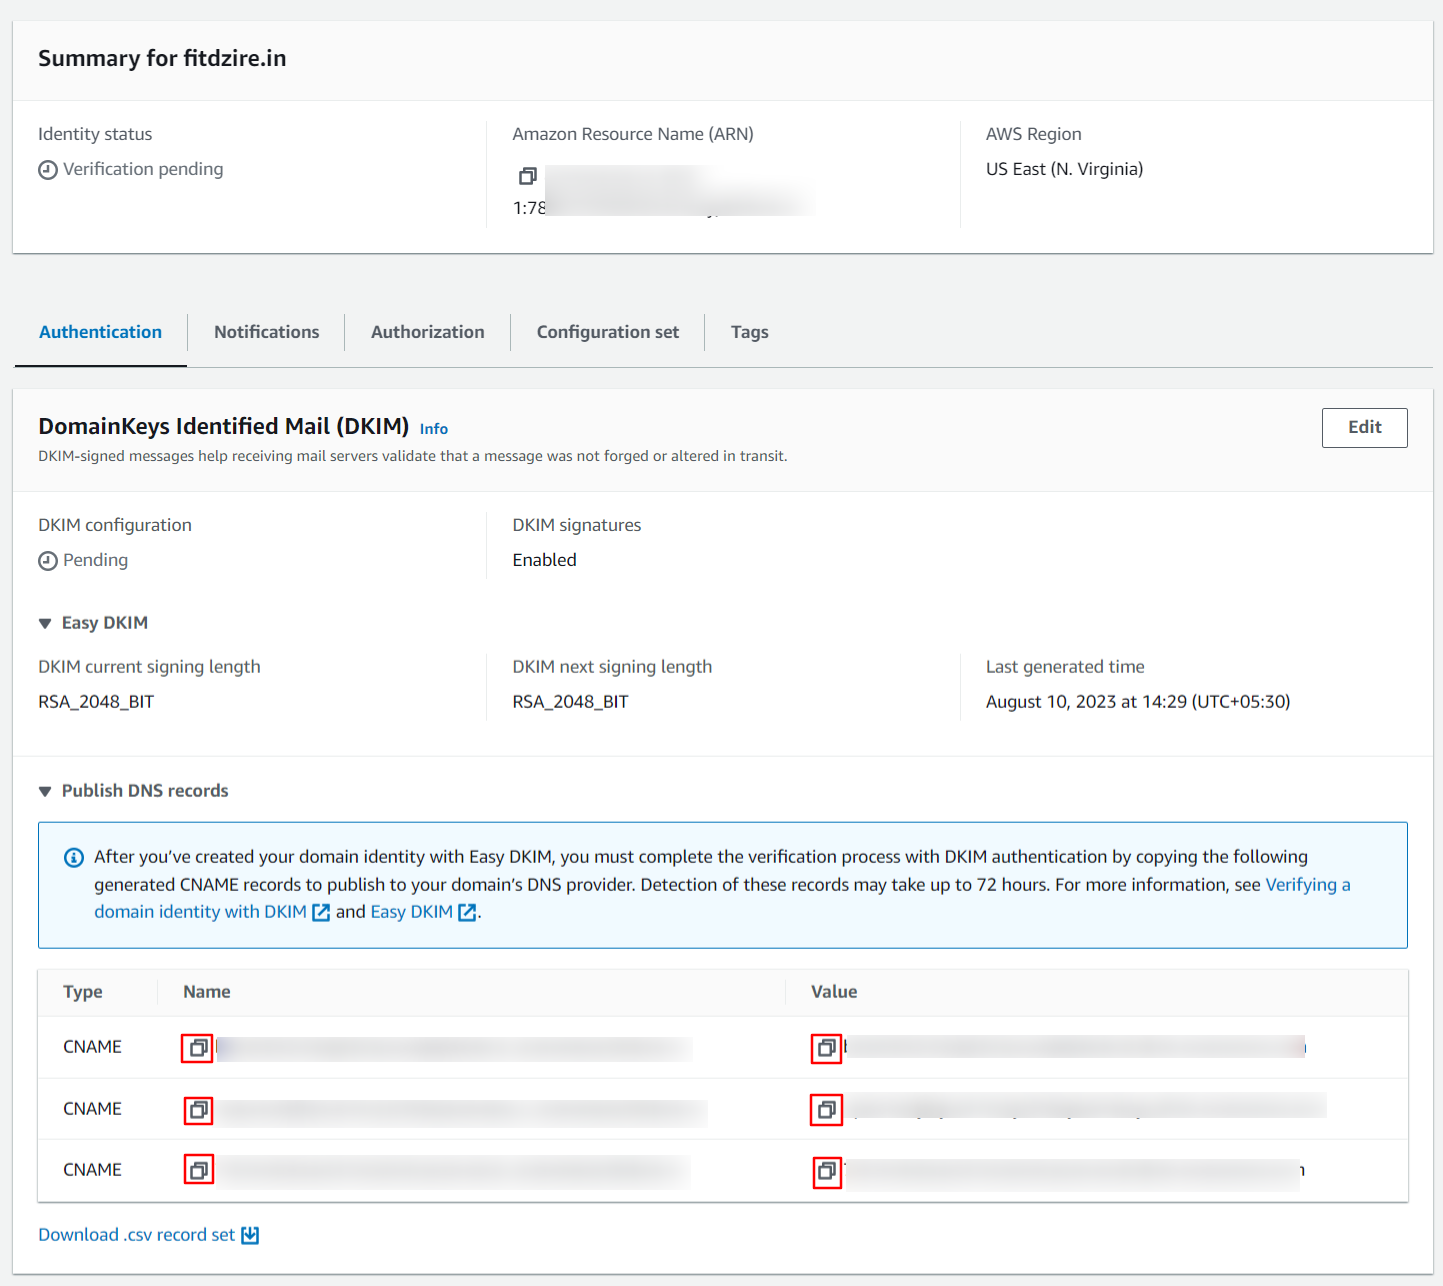Click the Edit button for DKIM

1364,427
